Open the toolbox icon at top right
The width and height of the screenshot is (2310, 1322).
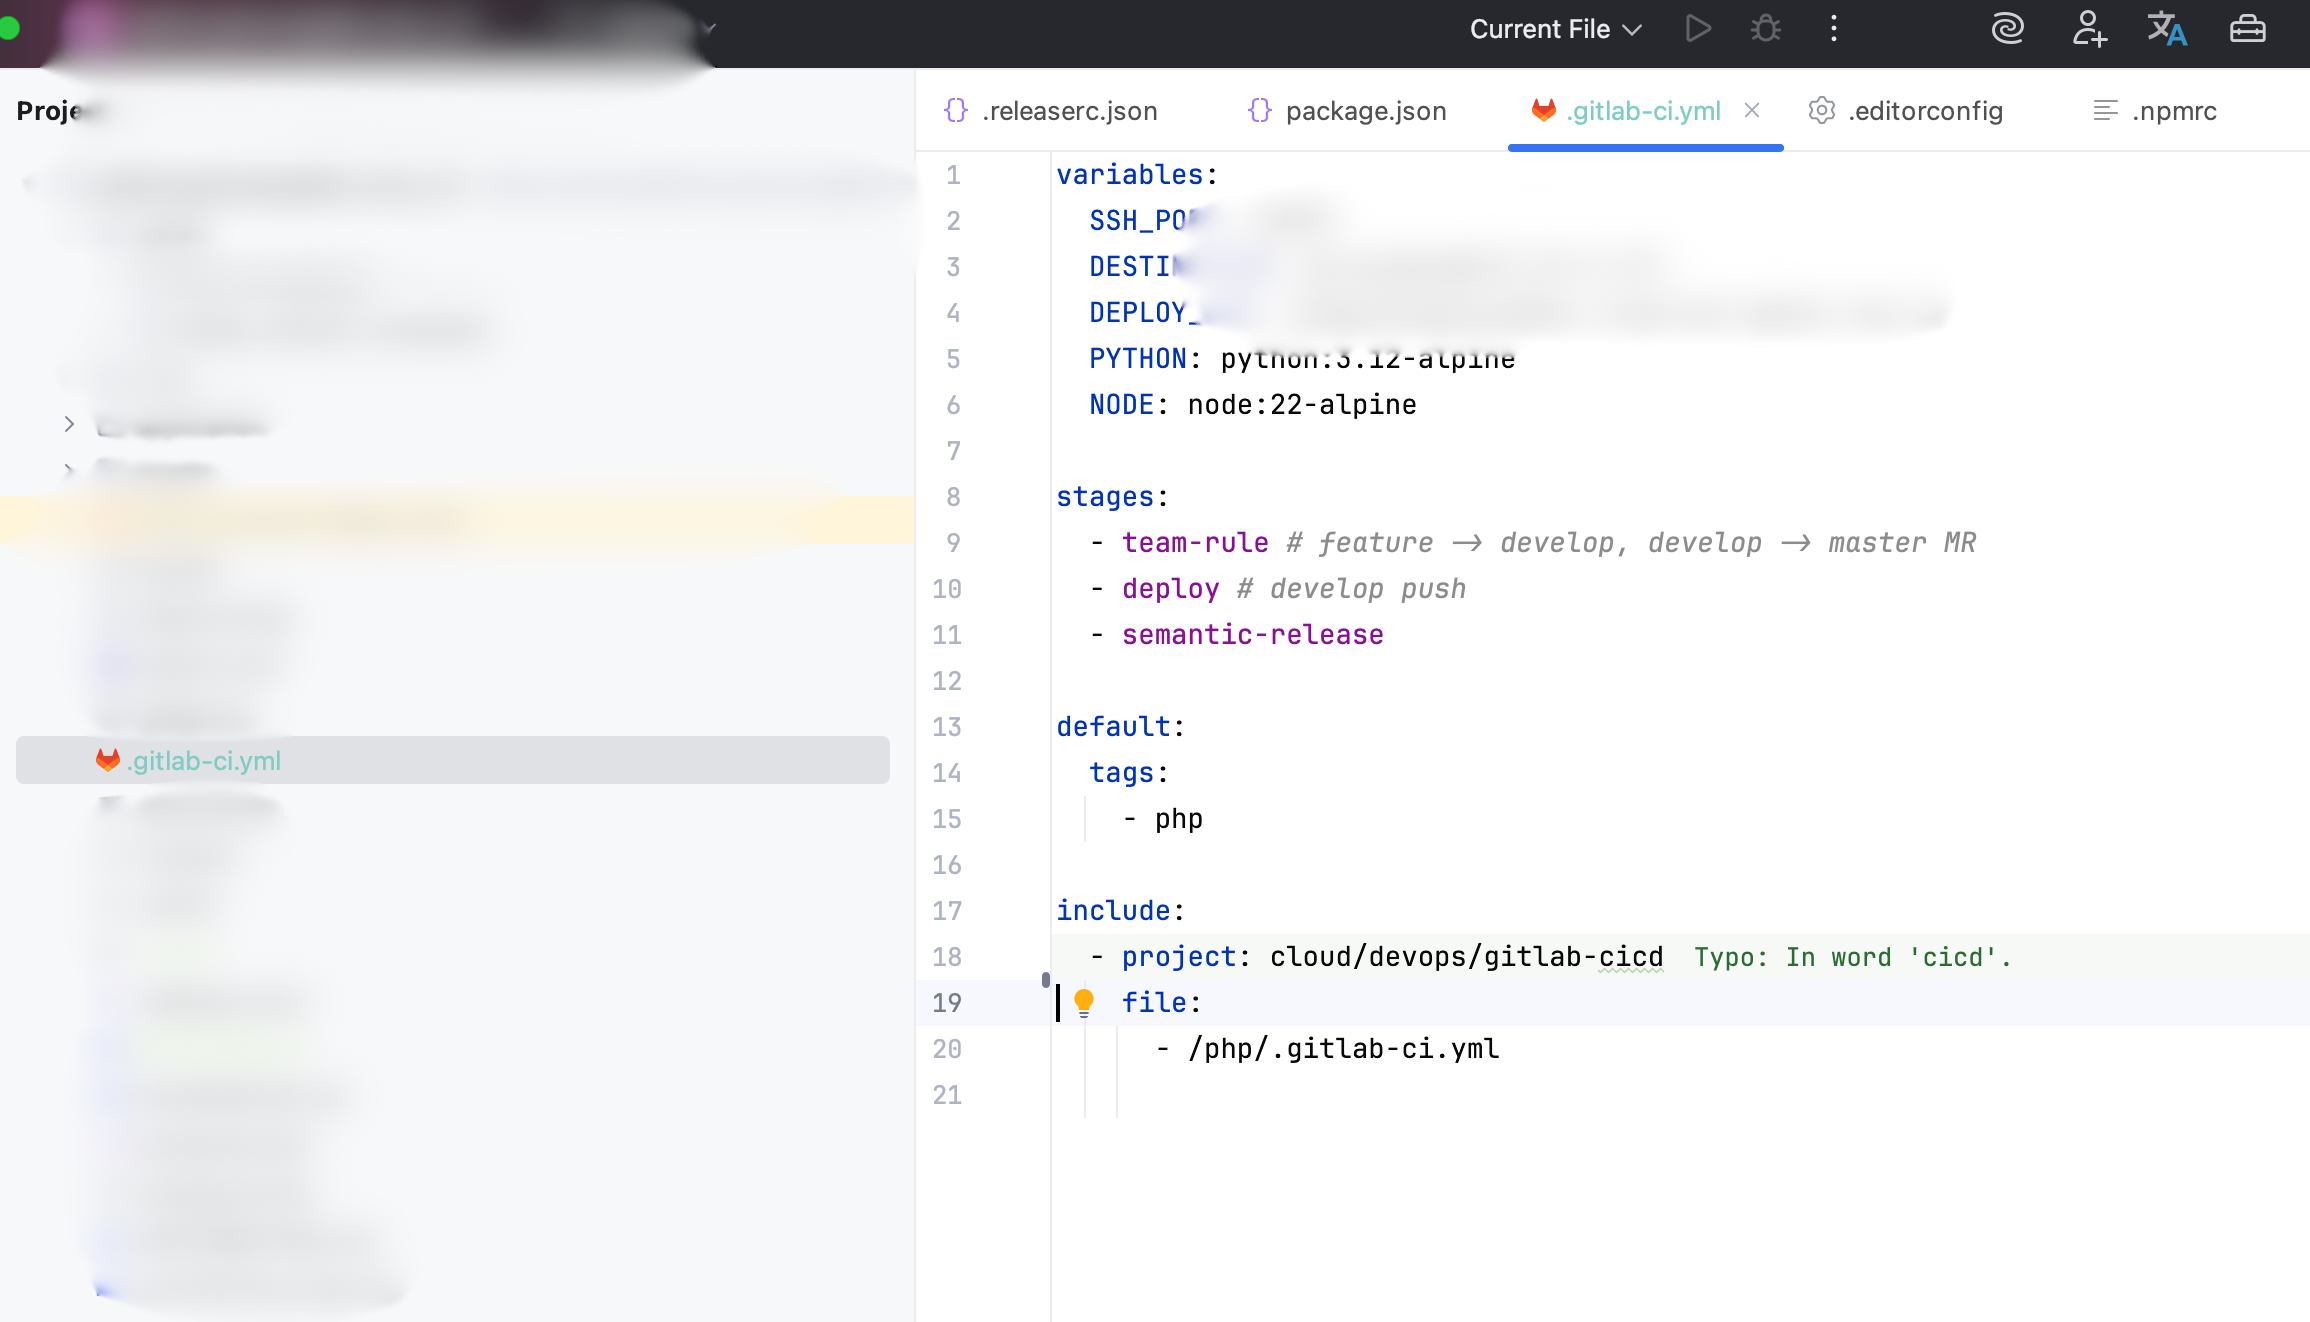click(x=2247, y=28)
